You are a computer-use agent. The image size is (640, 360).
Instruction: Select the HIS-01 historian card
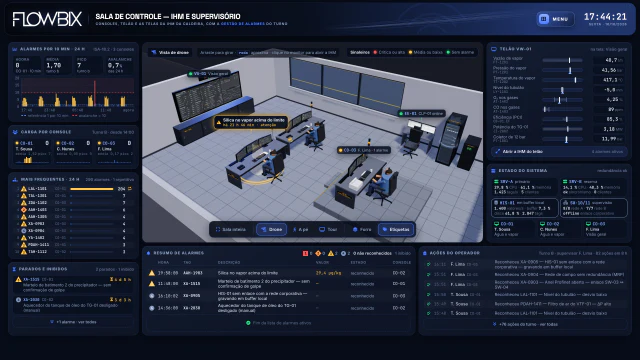(x=524, y=208)
